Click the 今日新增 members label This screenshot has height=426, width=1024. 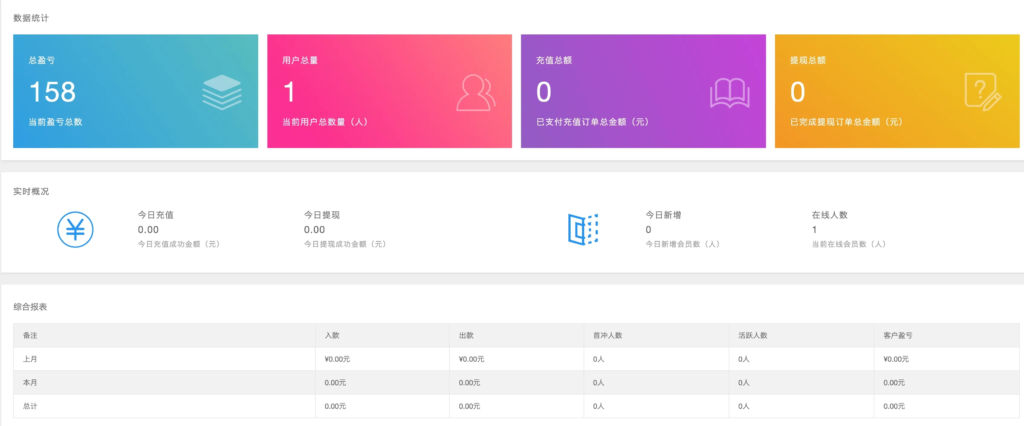(664, 214)
